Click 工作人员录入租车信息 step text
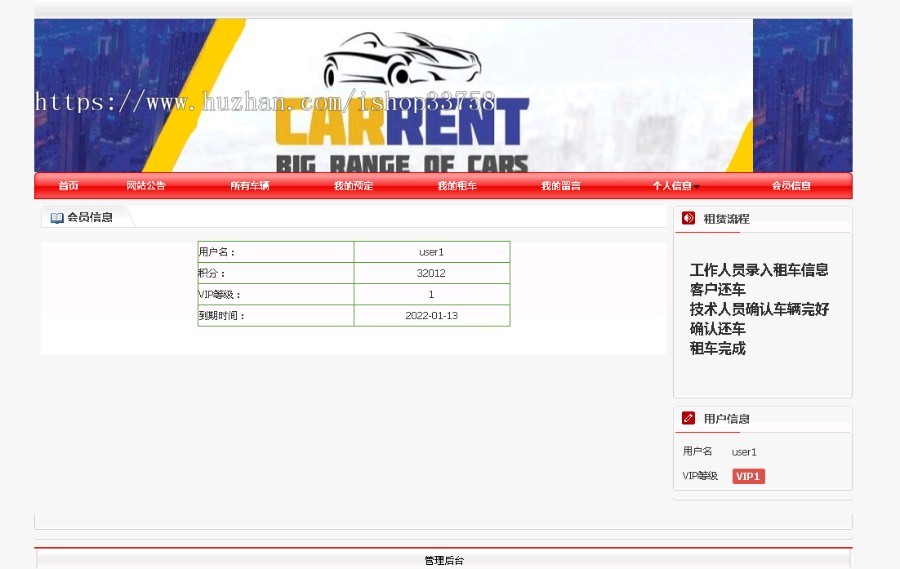The width and height of the screenshot is (900, 569). (759, 270)
